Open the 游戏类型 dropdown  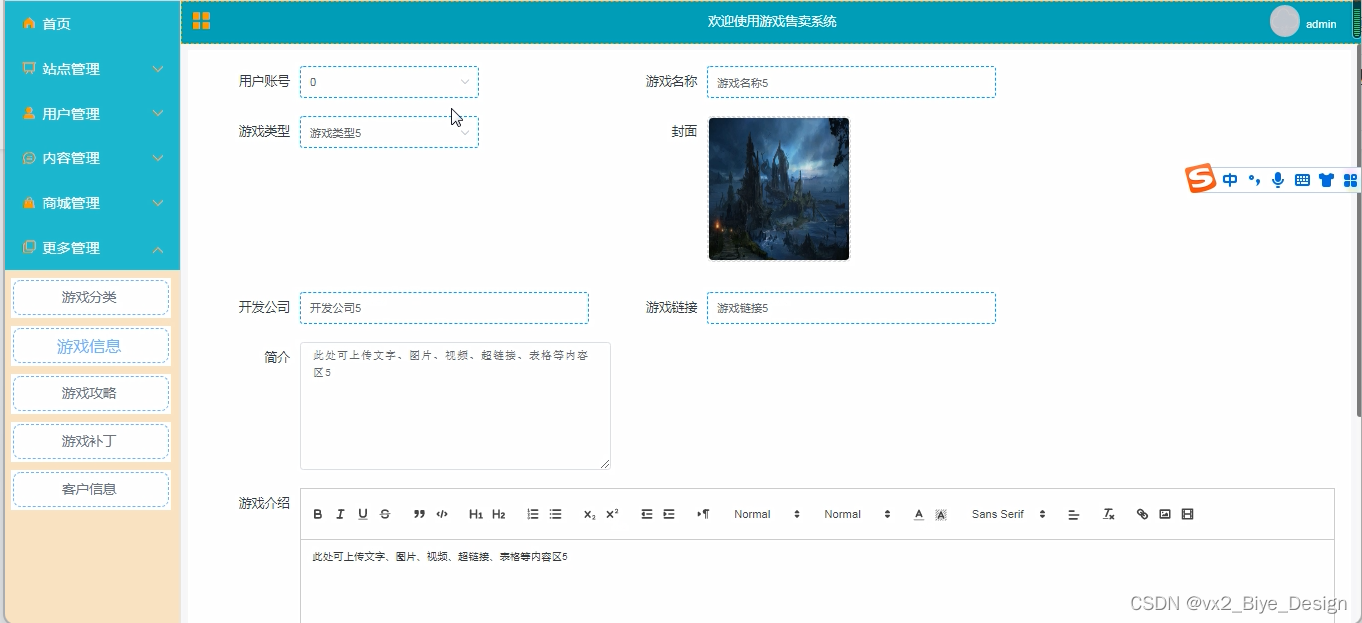(x=389, y=132)
